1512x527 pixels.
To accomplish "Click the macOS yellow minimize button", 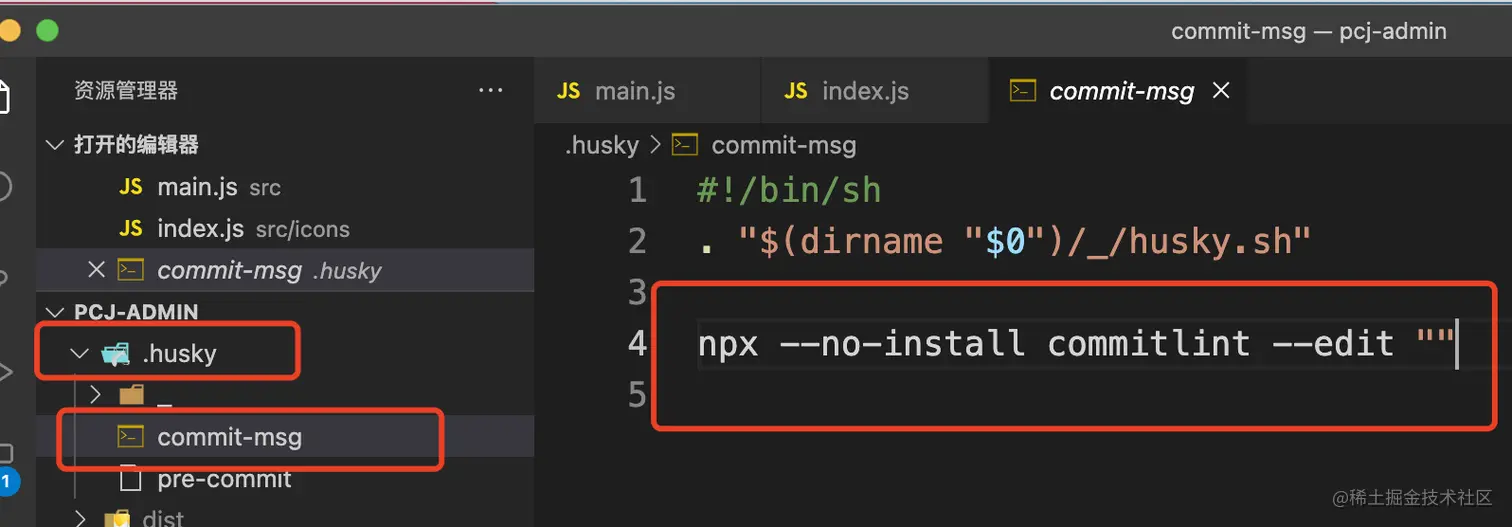I will (x=9, y=30).
